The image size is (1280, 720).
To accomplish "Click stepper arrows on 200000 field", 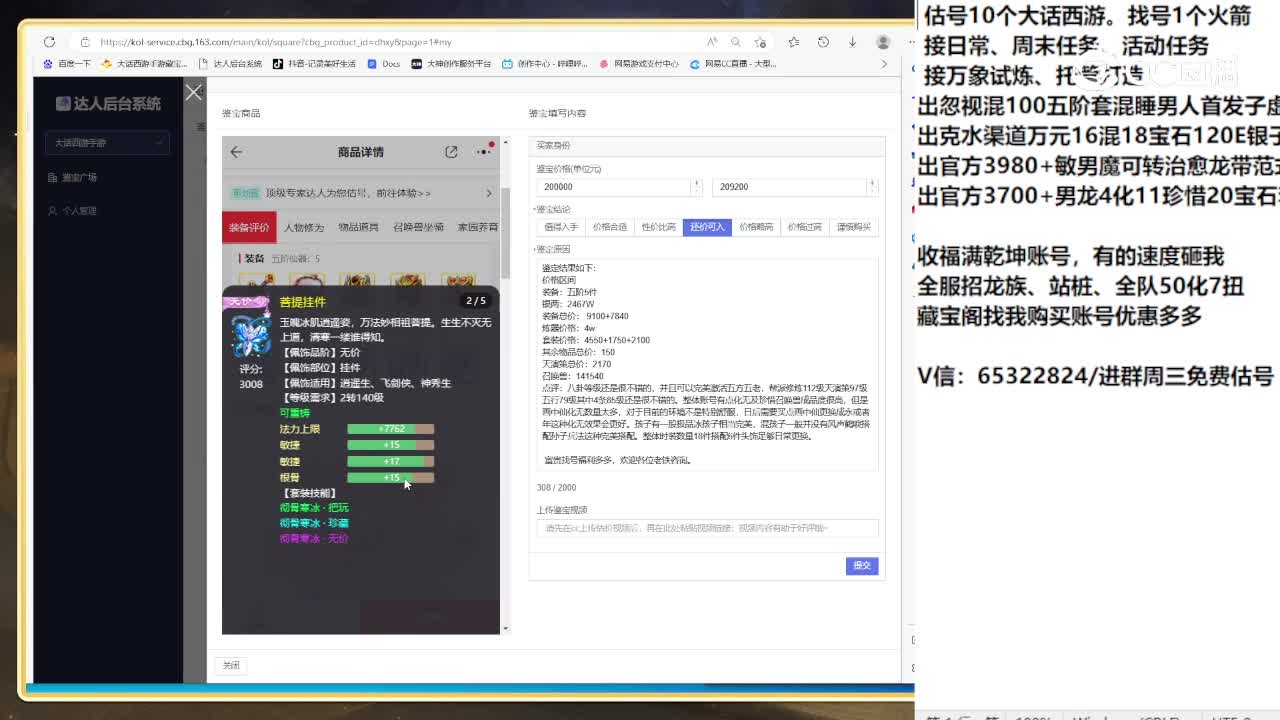I will coord(695,187).
